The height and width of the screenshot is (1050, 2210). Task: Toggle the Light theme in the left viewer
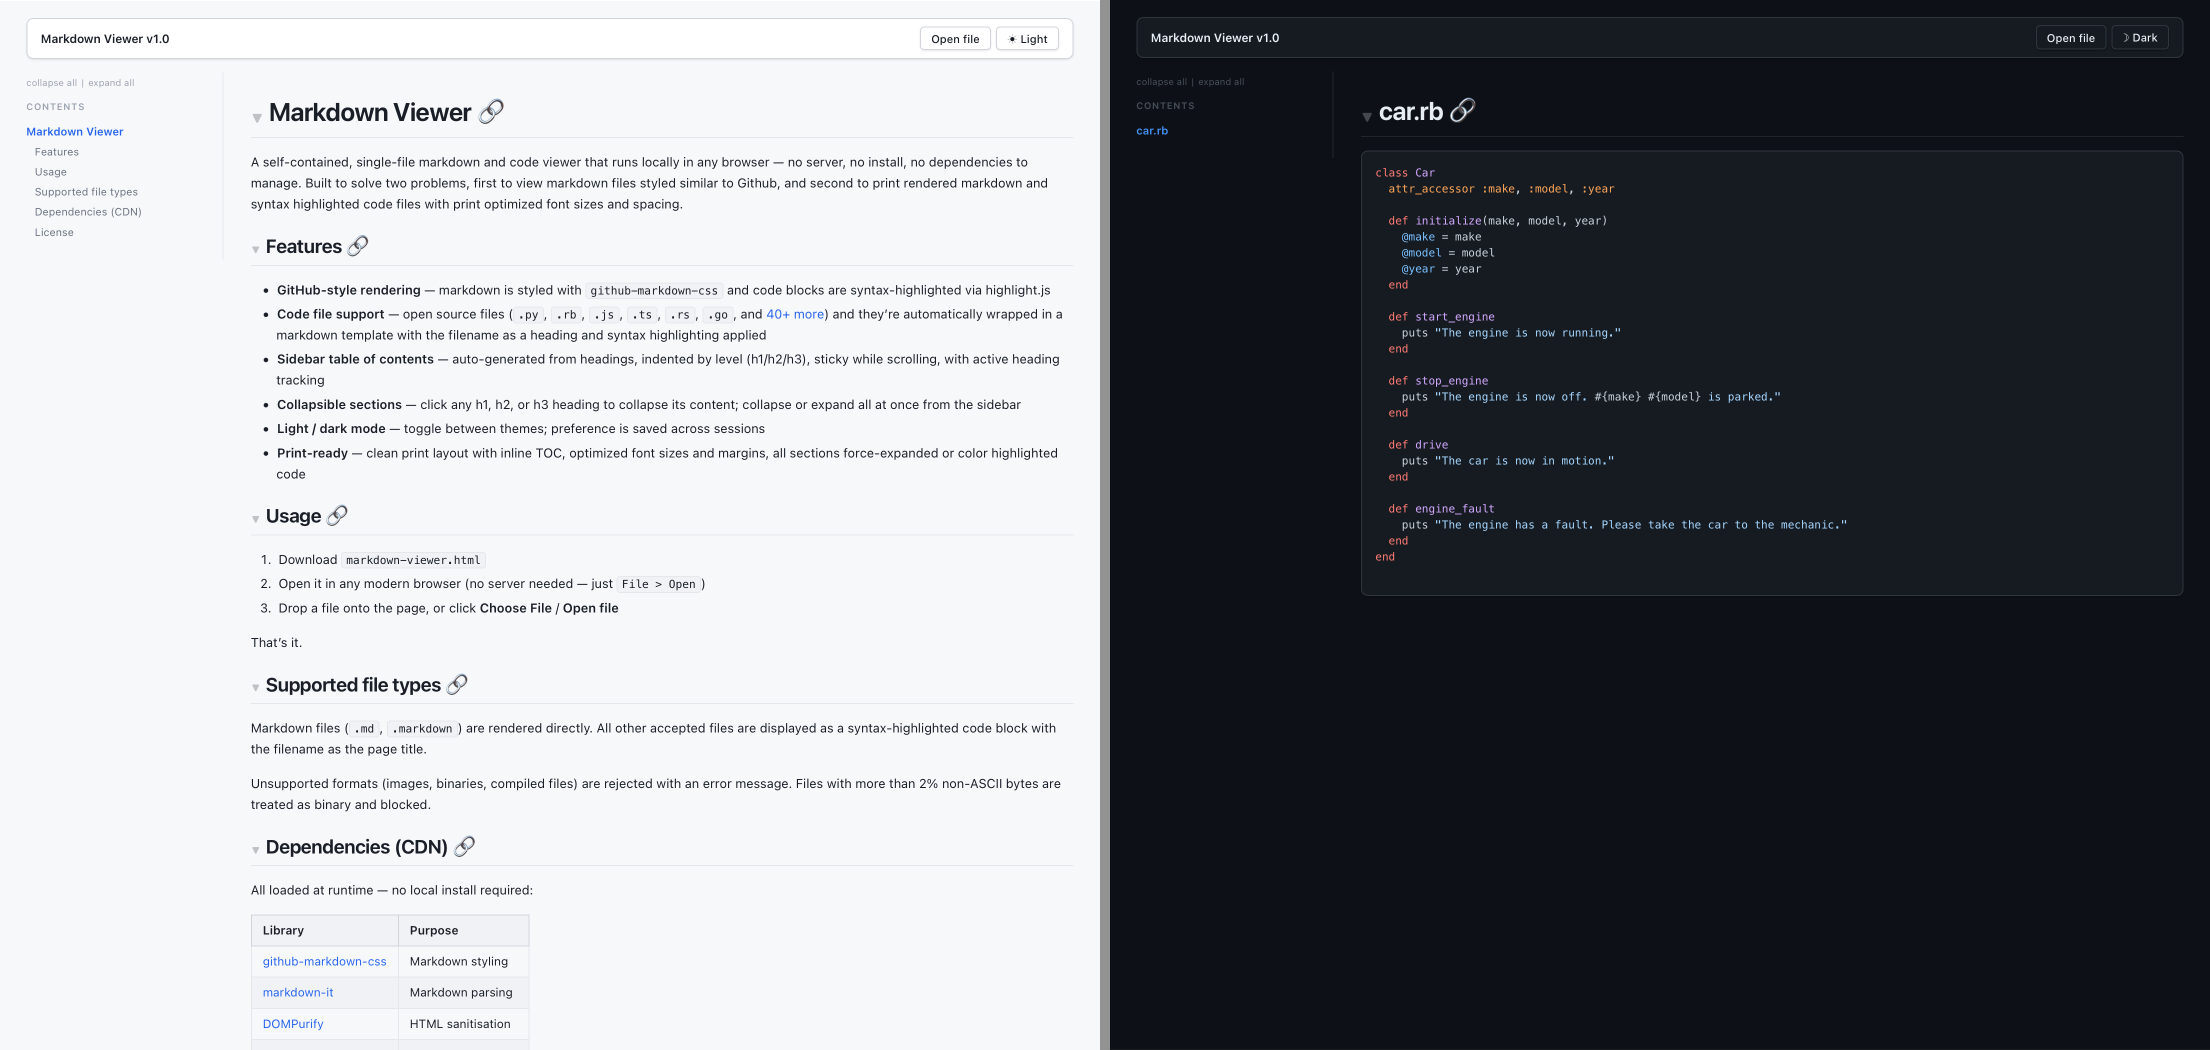[x=1027, y=38]
